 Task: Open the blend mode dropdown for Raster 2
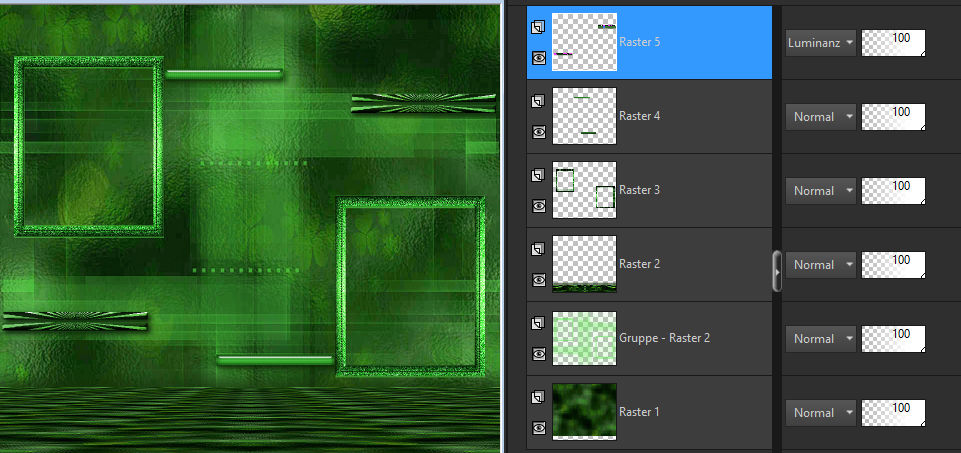pyautogui.click(x=821, y=265)
